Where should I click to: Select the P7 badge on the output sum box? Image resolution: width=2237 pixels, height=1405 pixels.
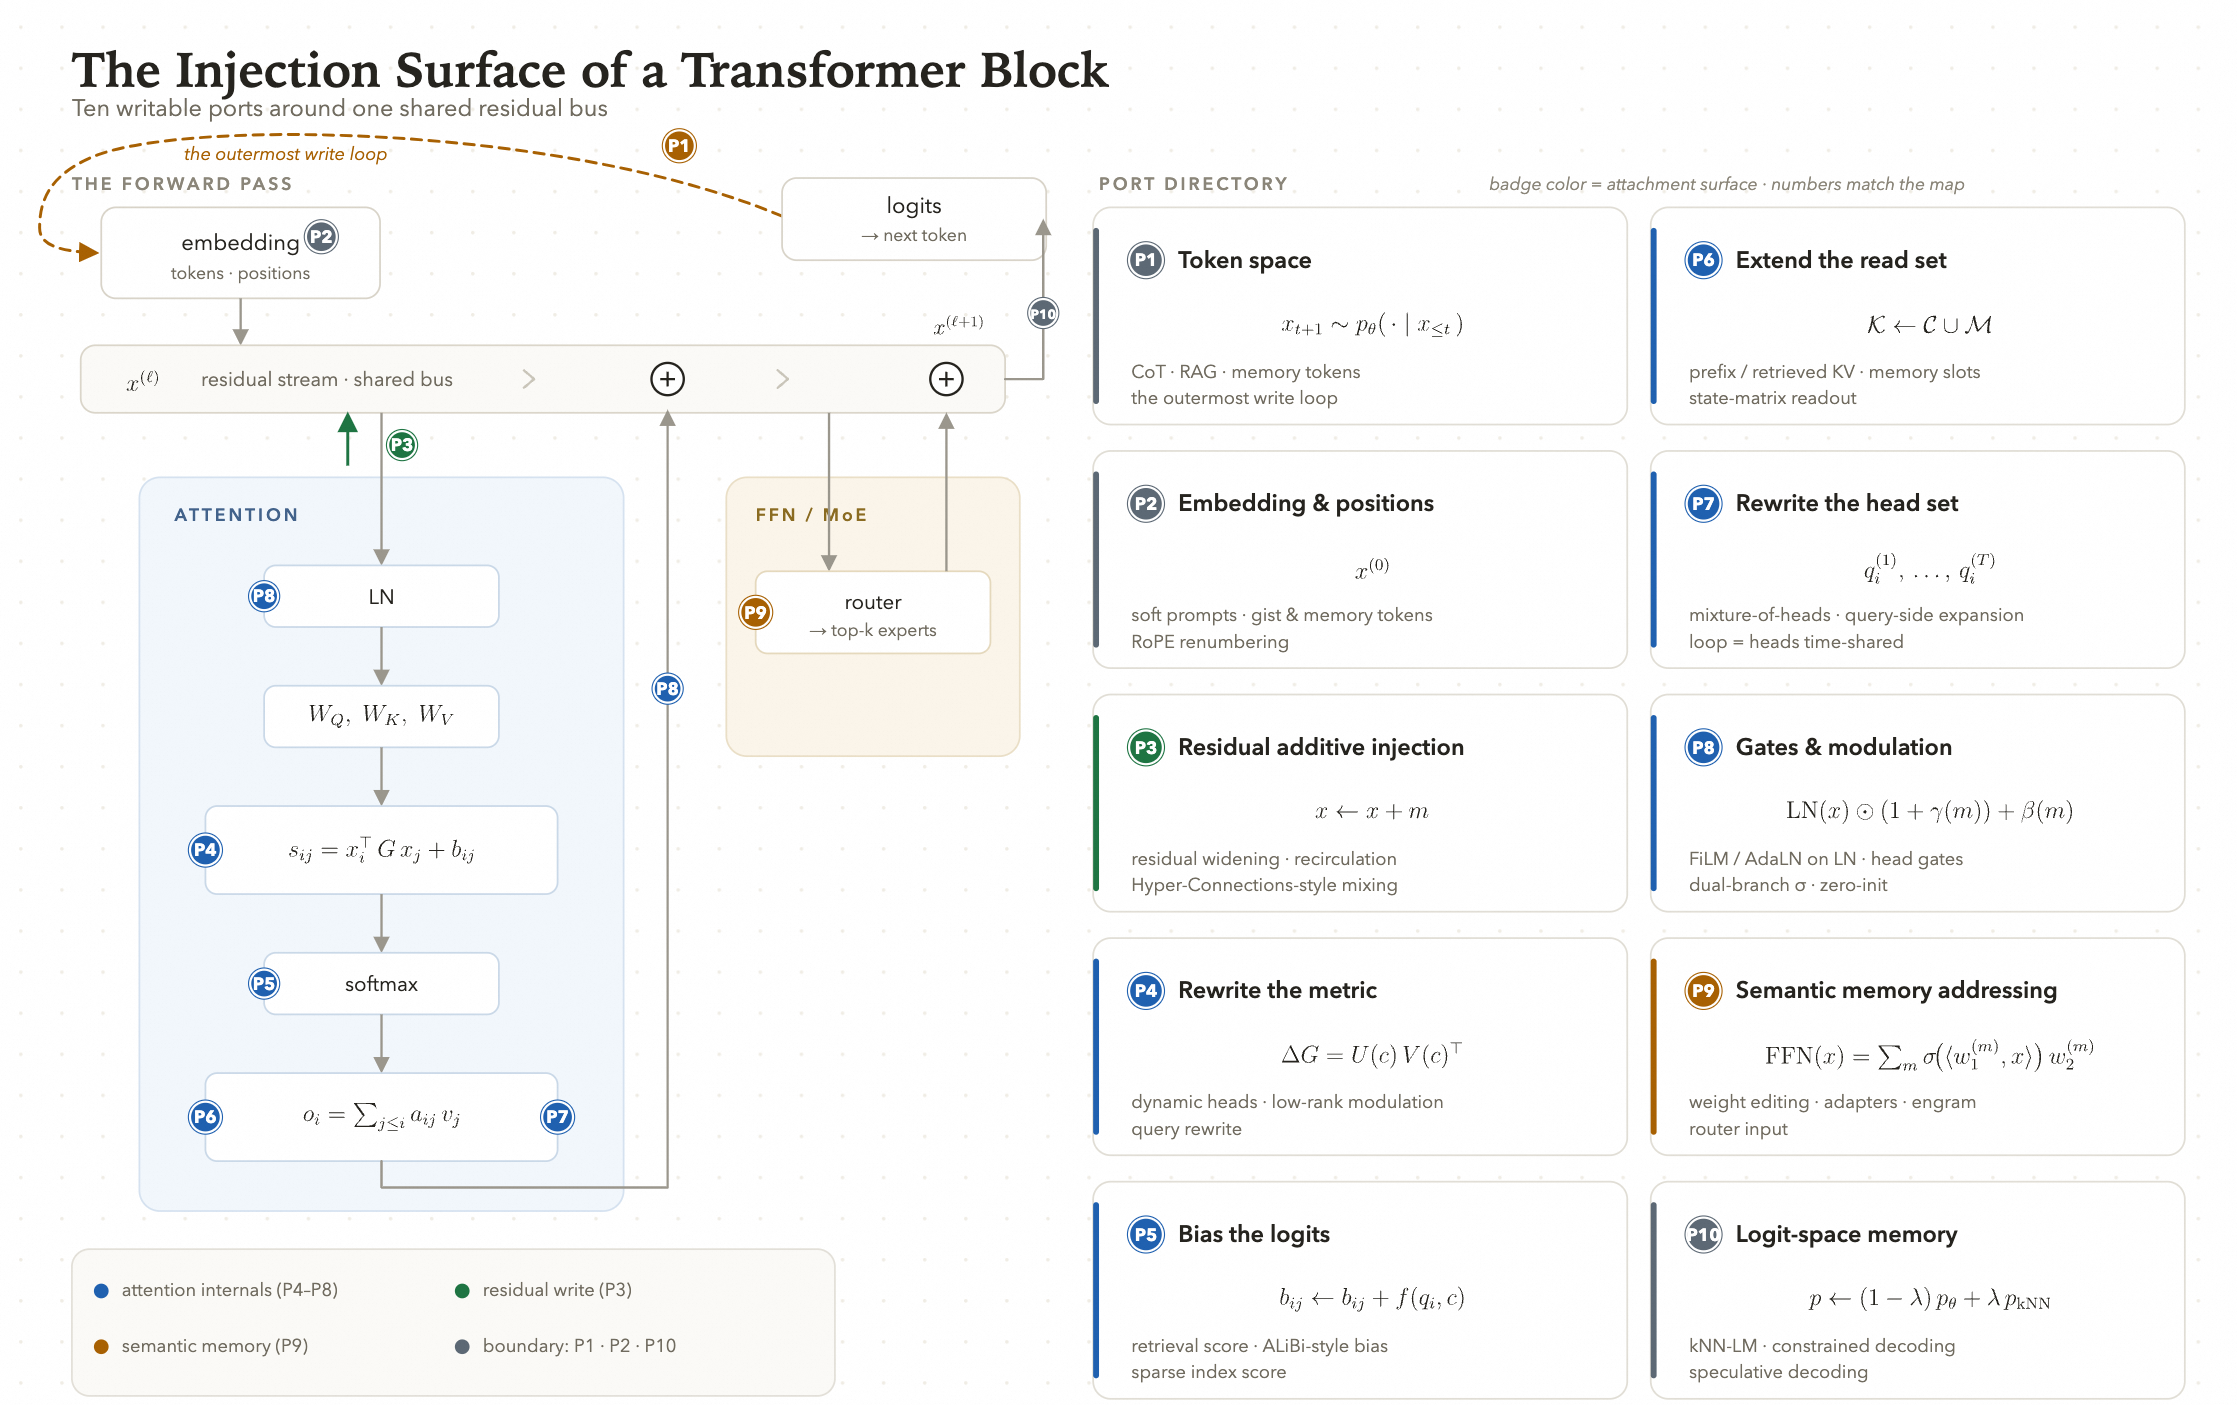point(557,1117)
